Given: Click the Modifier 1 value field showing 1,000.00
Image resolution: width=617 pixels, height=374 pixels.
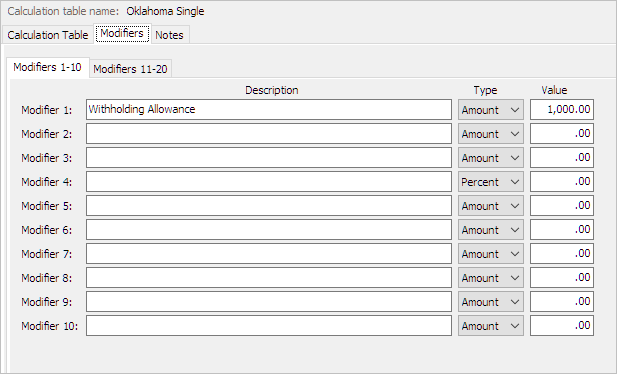Looking at the screenshot, I should click(x=562, y=109).
